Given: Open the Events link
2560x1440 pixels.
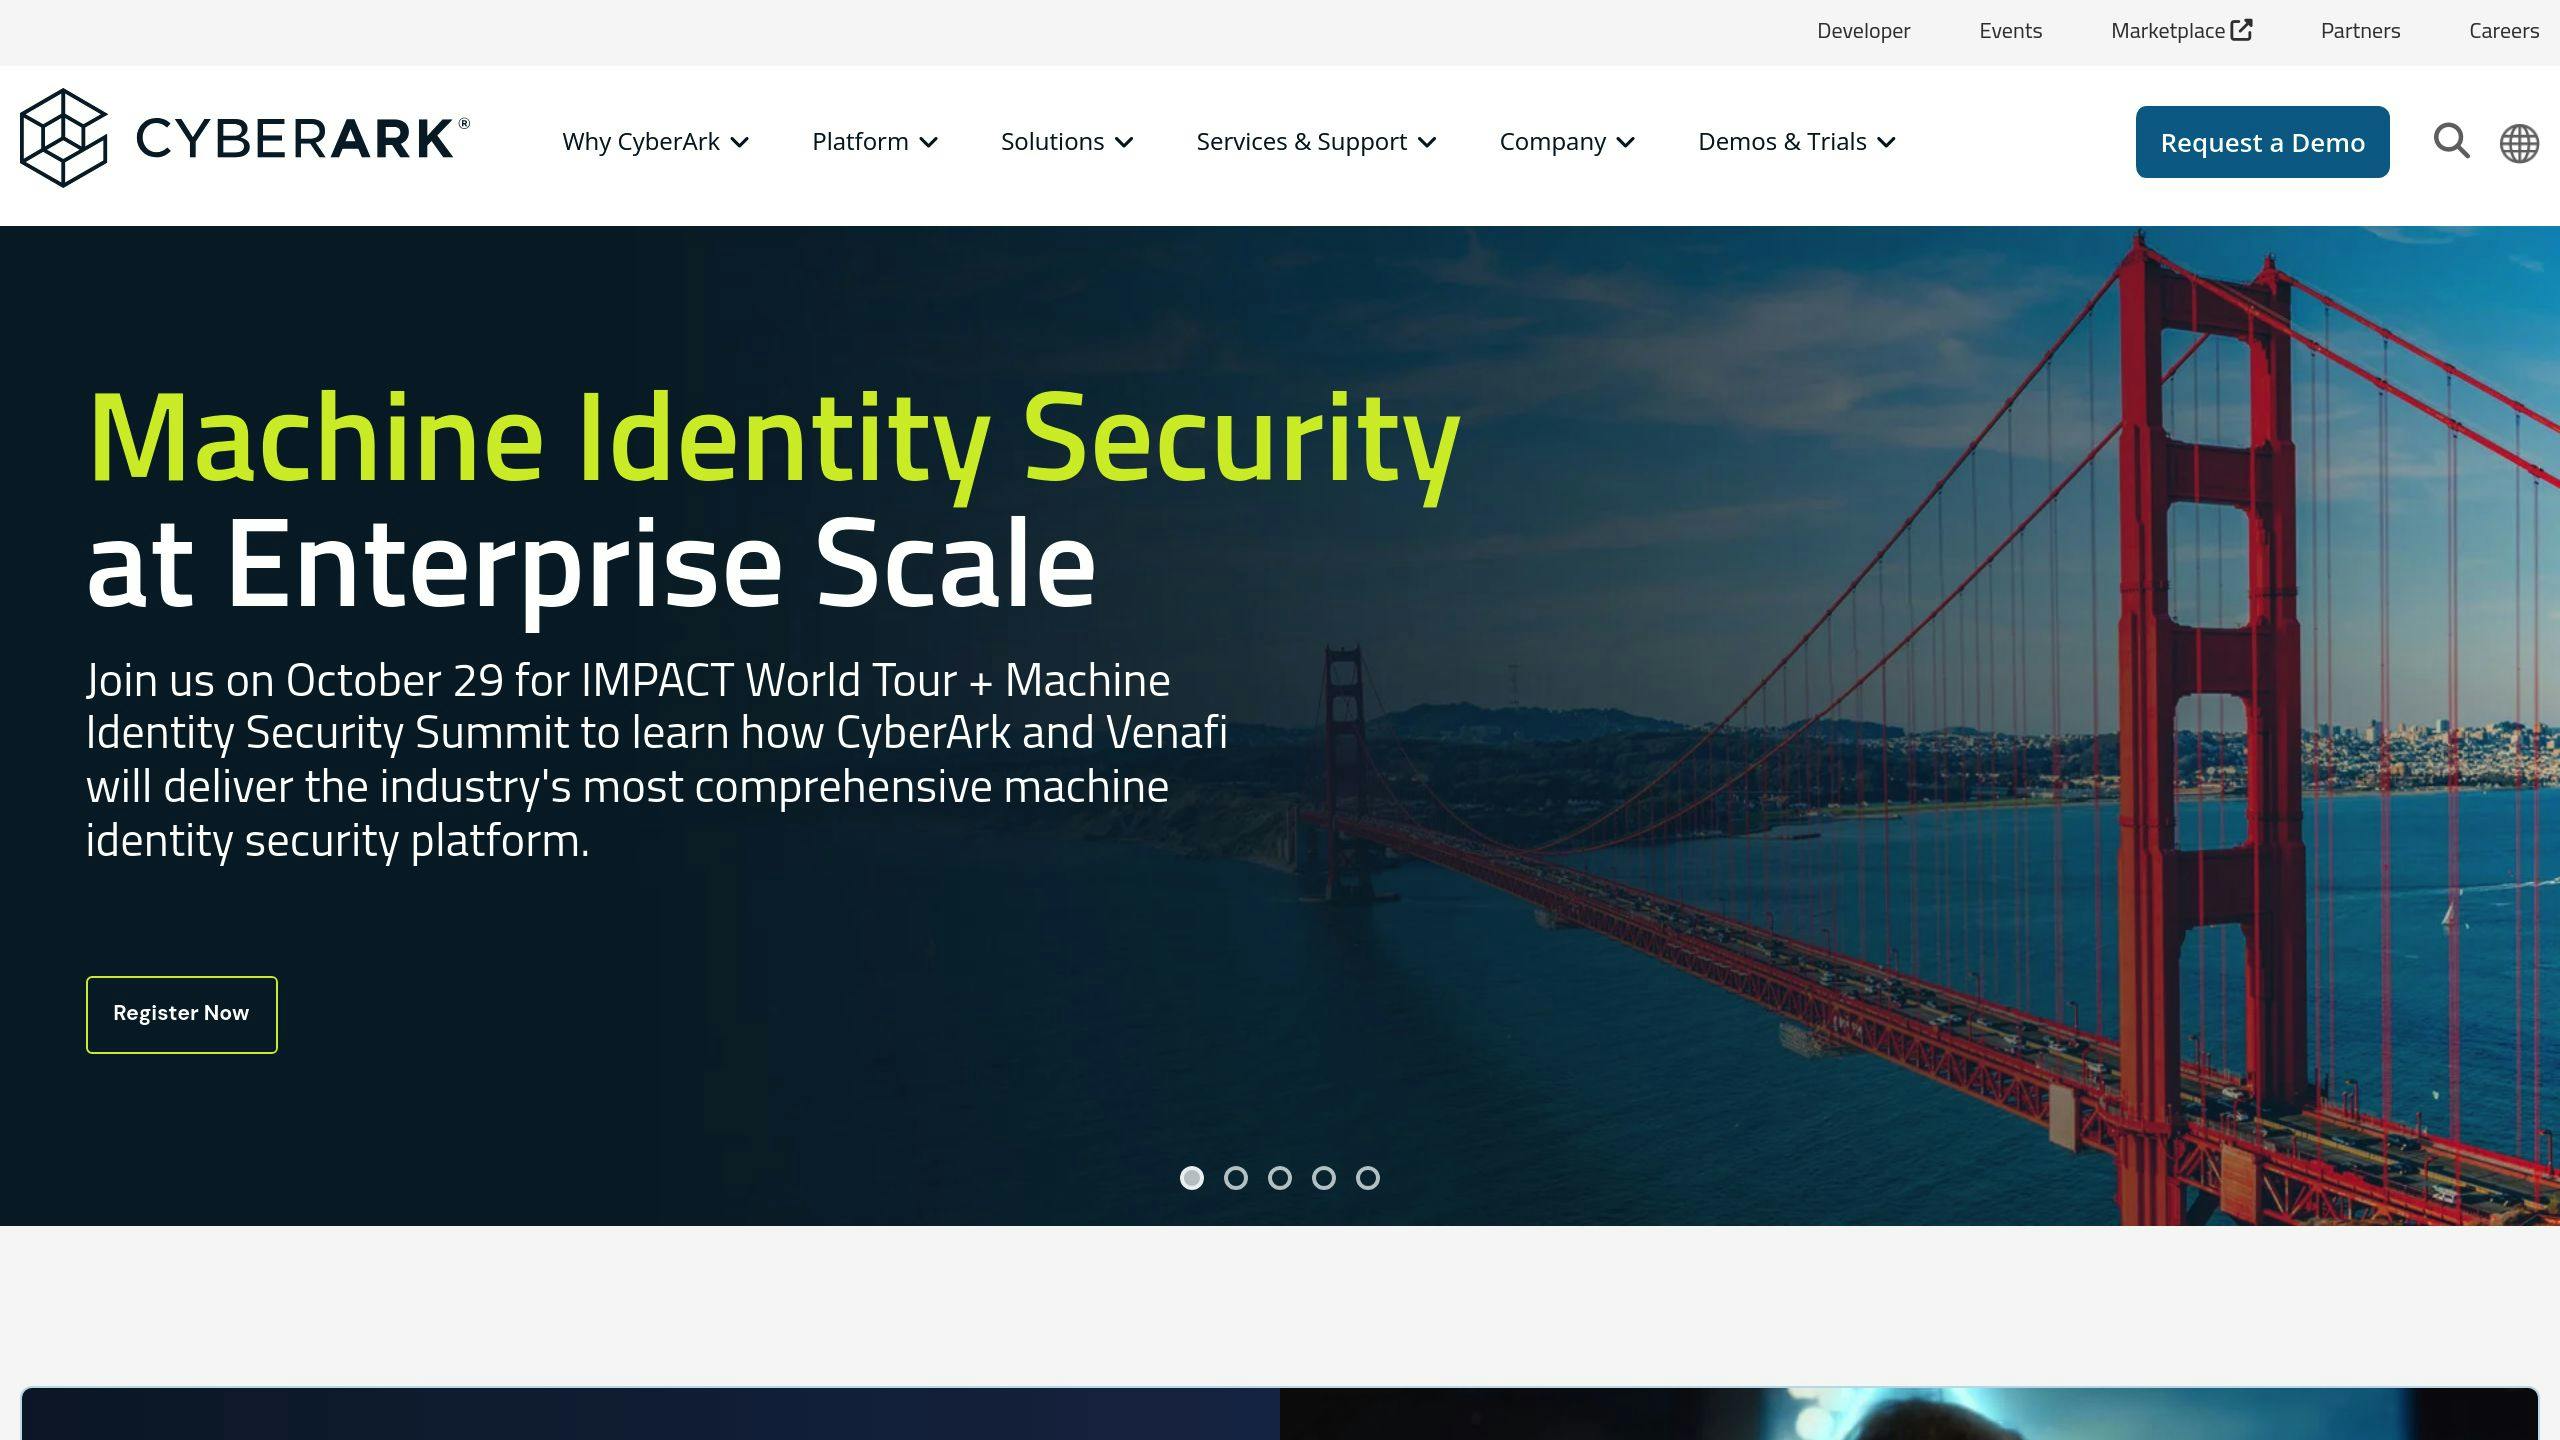Looking at the screenshot, I should pos(2010,31).
